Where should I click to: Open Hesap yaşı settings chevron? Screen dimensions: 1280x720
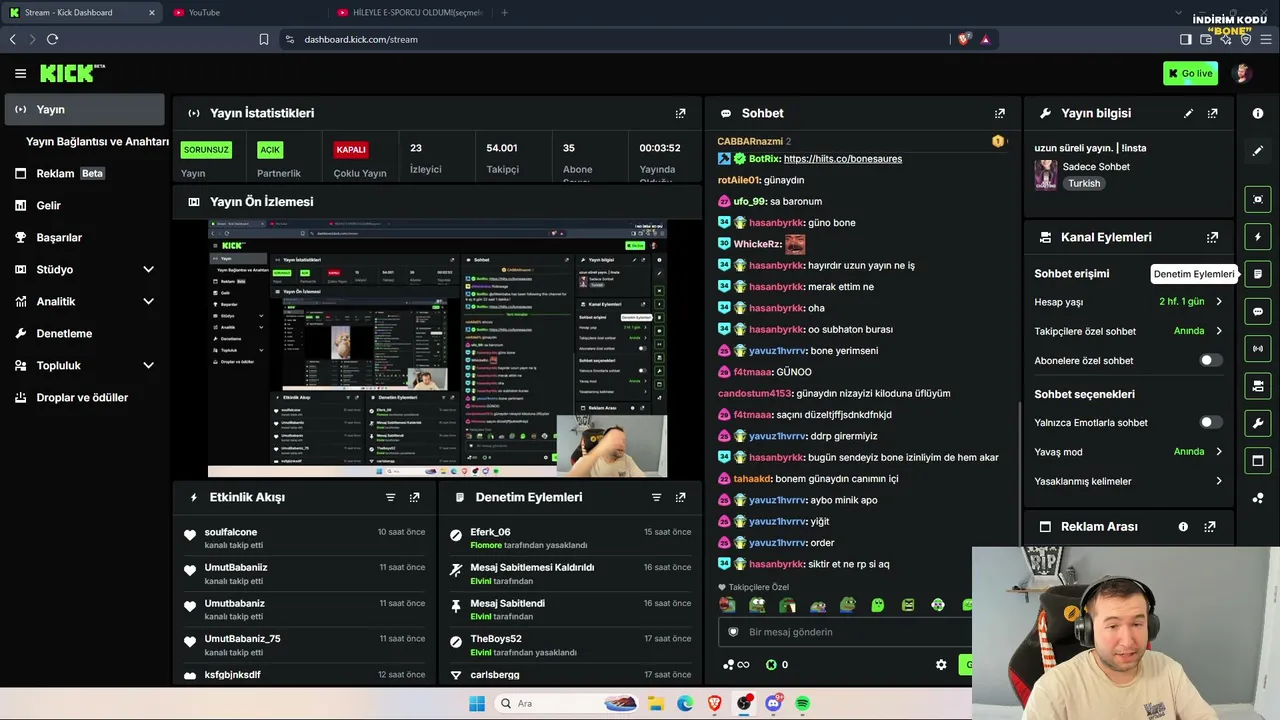tap(1219, 301)
